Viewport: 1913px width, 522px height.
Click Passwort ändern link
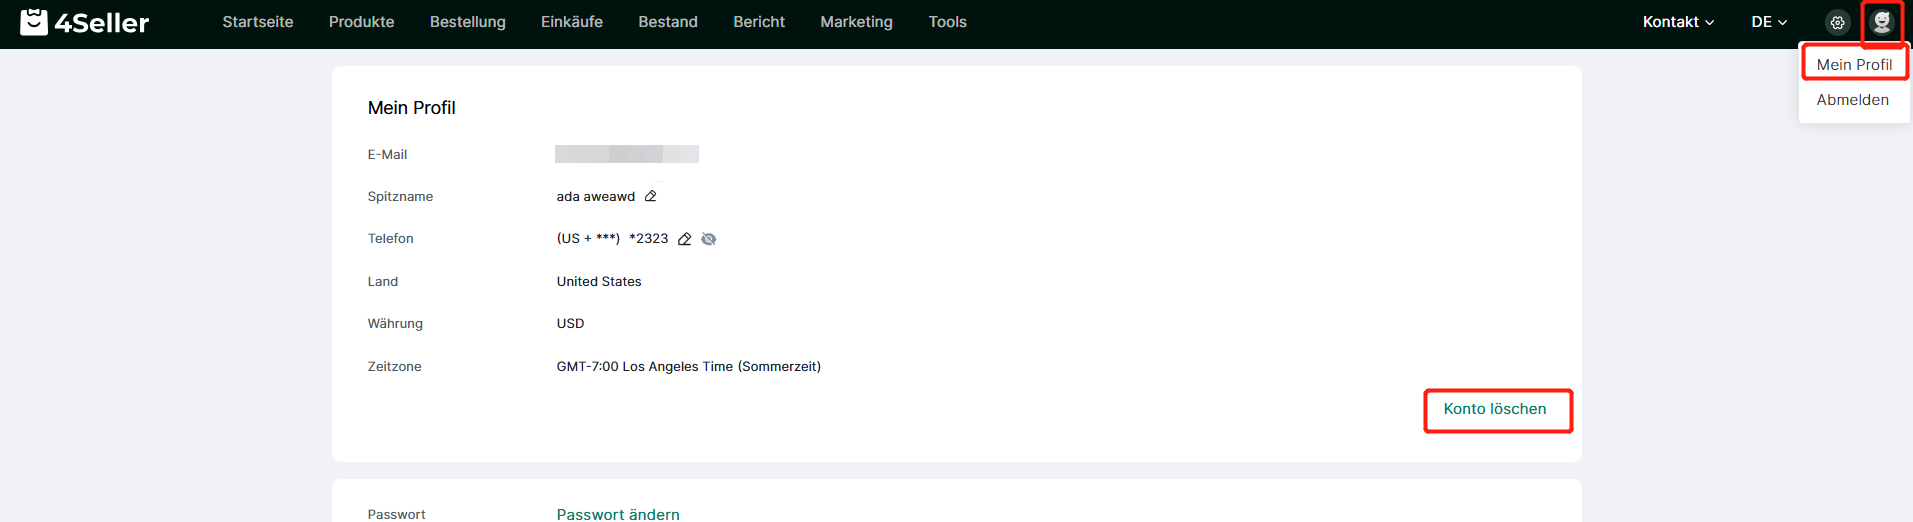[x=618, y=514]
